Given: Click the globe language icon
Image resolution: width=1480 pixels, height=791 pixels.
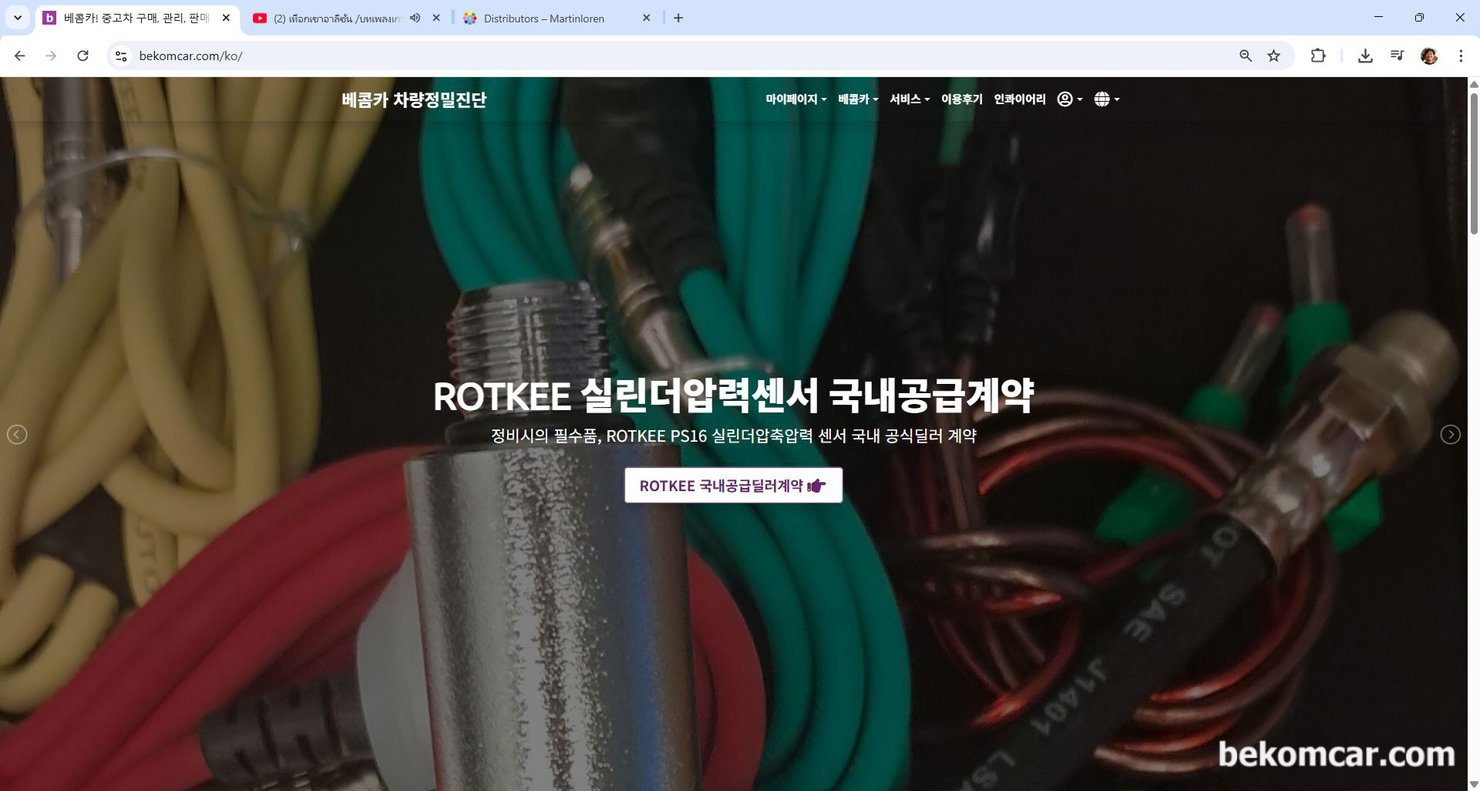Looking at the screenshot, I should 1101,99.
